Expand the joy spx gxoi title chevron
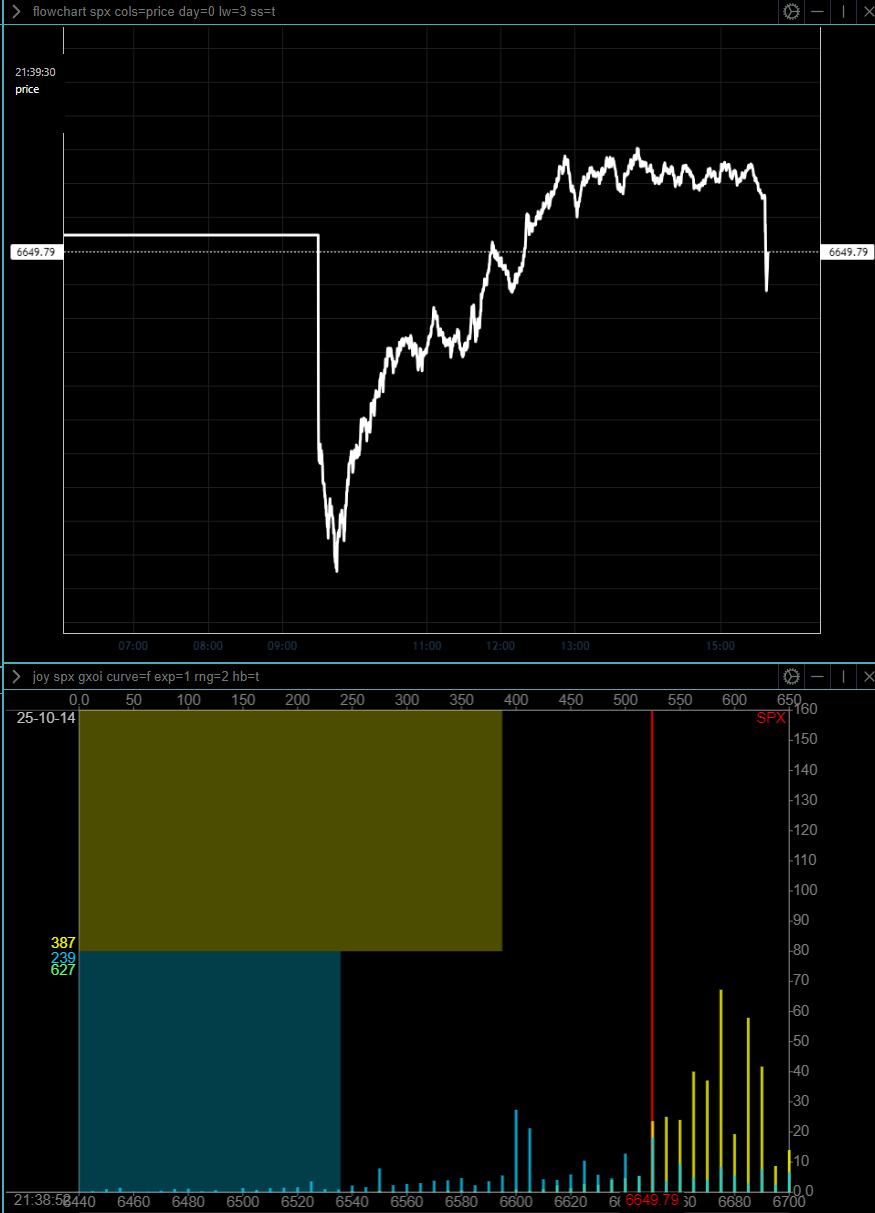875x1213 pixels. 14,676
